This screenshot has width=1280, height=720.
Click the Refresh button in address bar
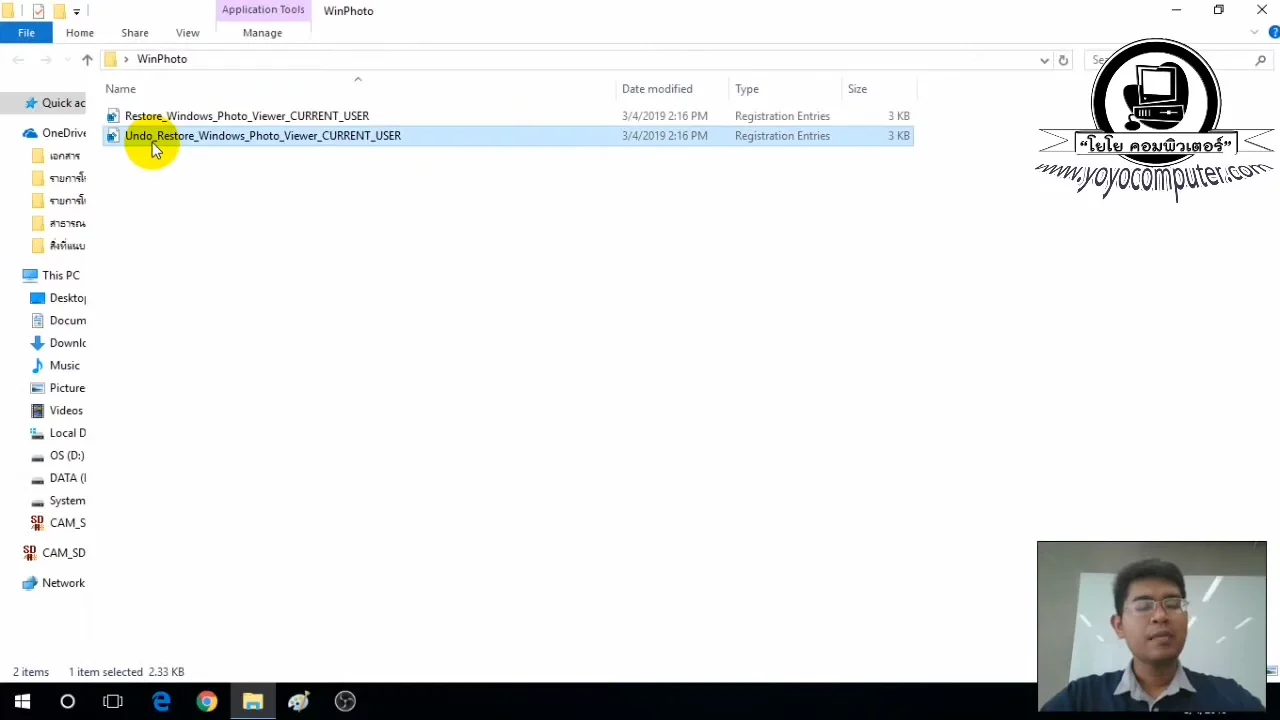tap(1063, 59)
